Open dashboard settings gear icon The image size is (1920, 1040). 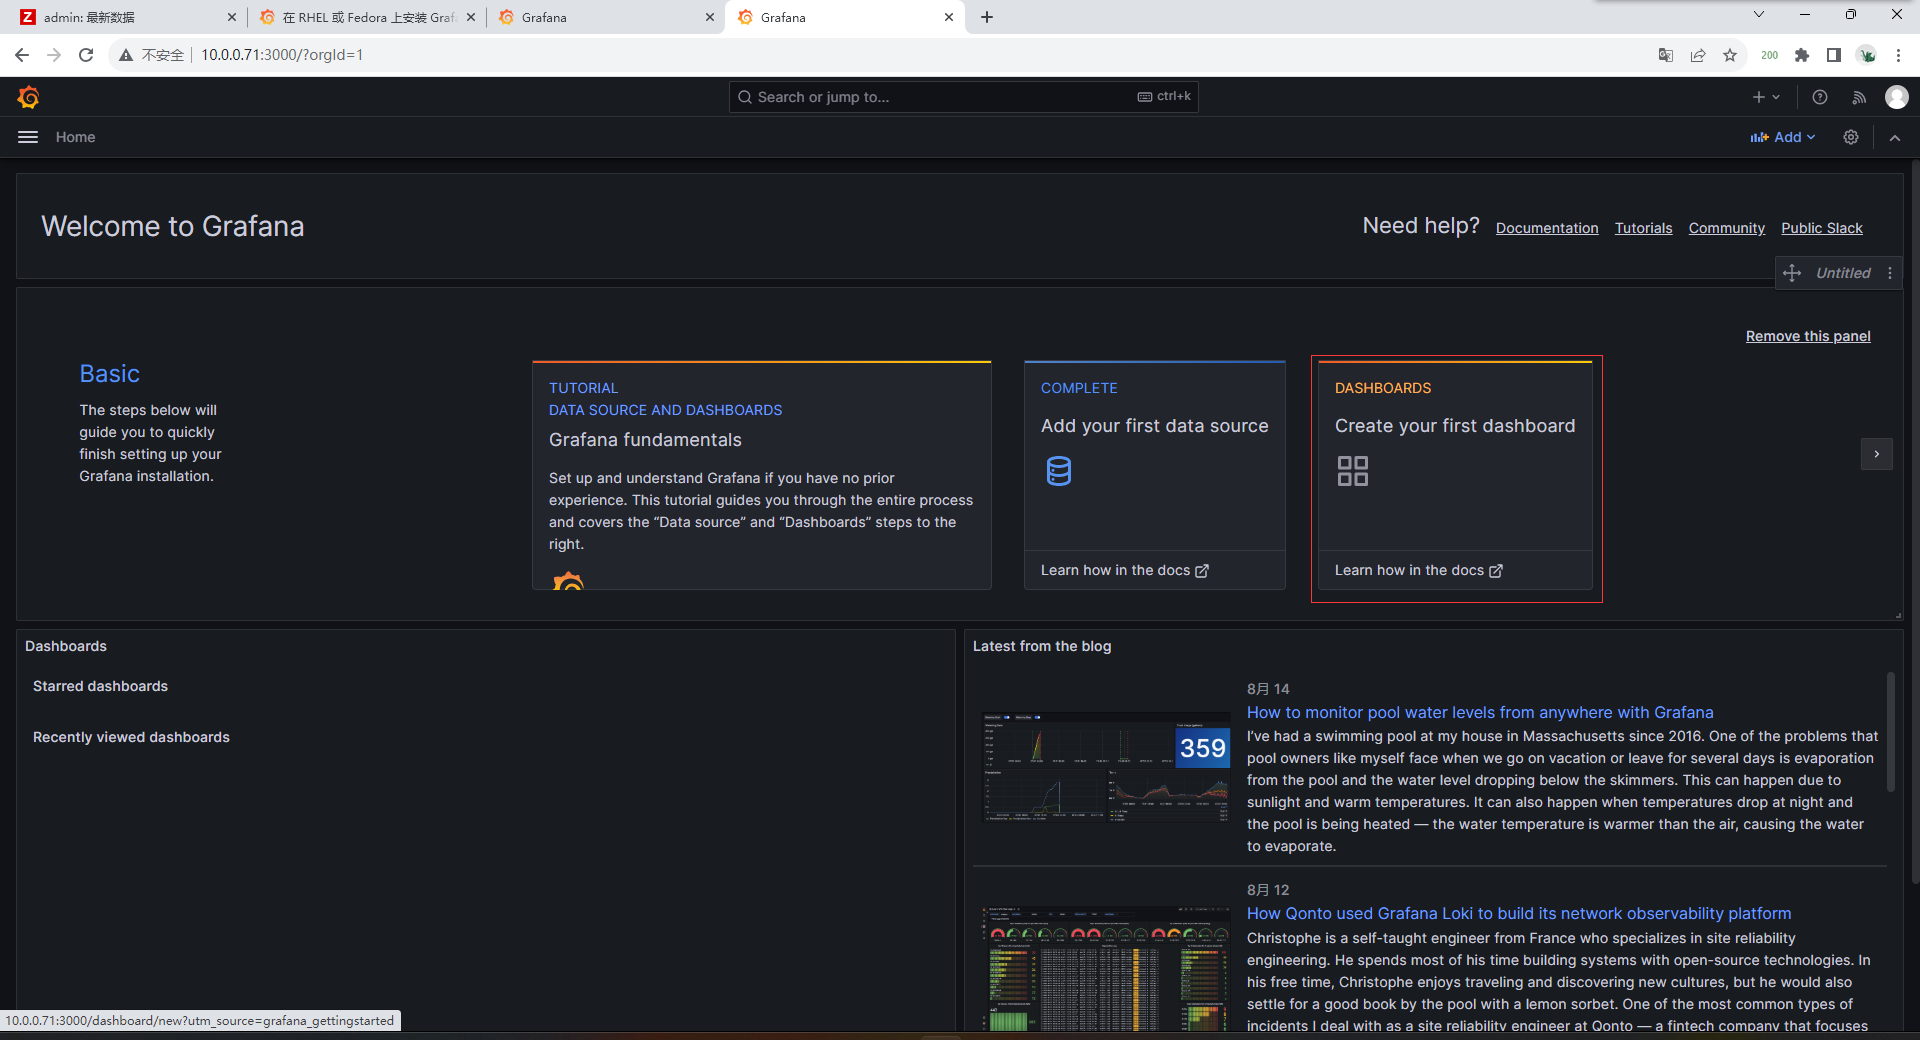point(1851,137)
